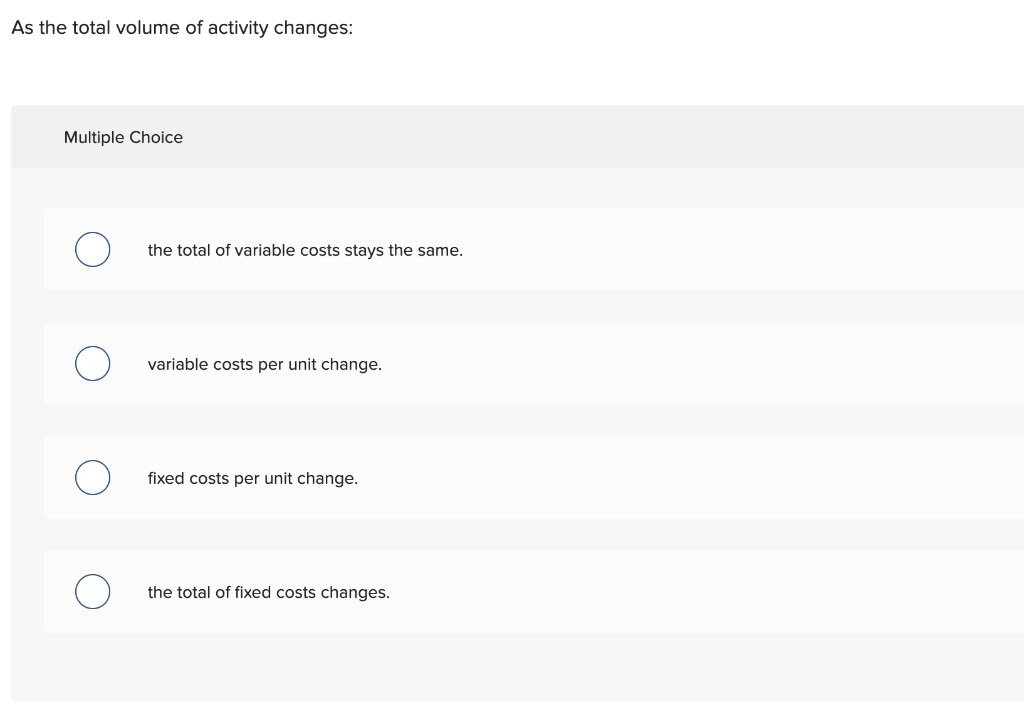Select the radio button for the first answer

click(x=92, y=249)
